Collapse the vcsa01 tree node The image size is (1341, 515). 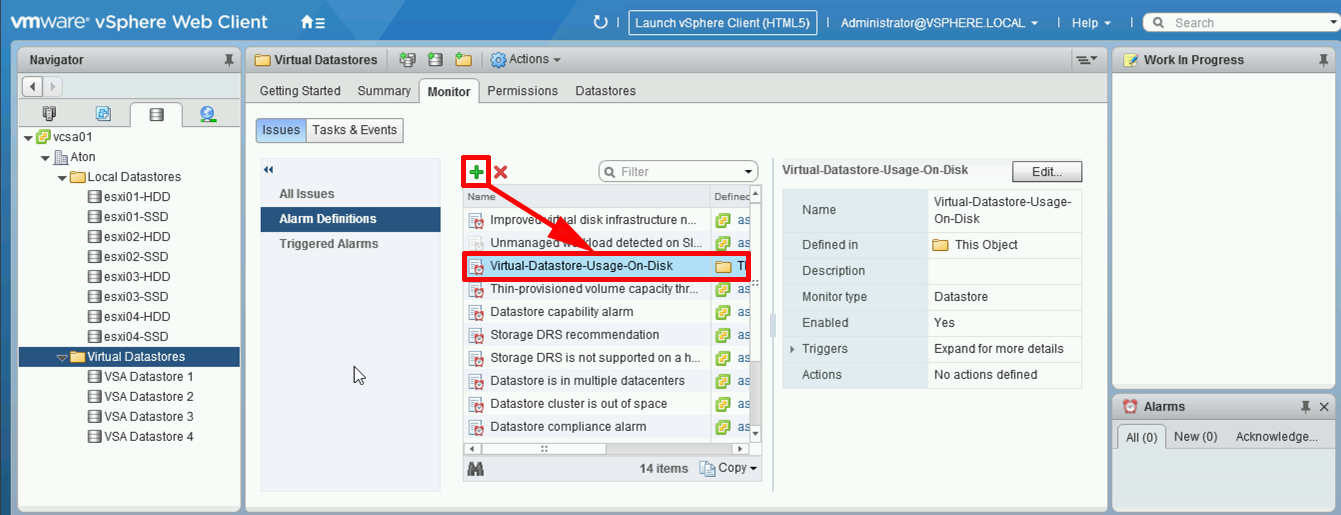click(x=28, y=137)
